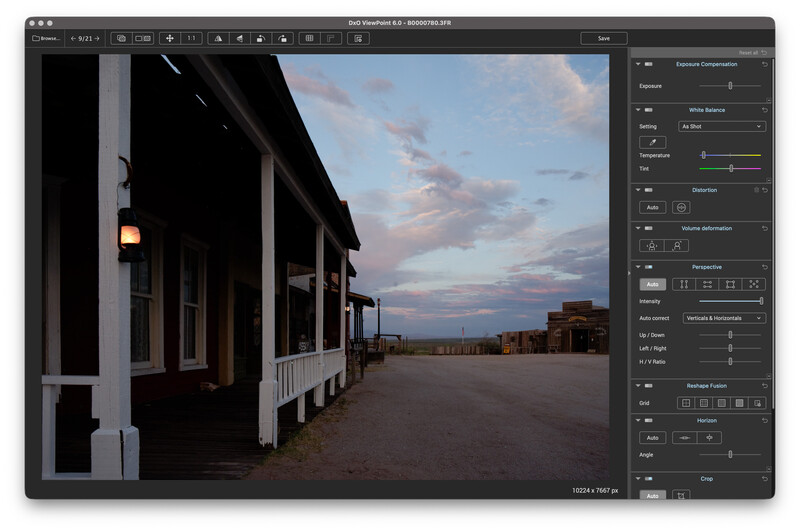Select the force vertical parallels tool

pyautogui.click(x=684, y=284)
